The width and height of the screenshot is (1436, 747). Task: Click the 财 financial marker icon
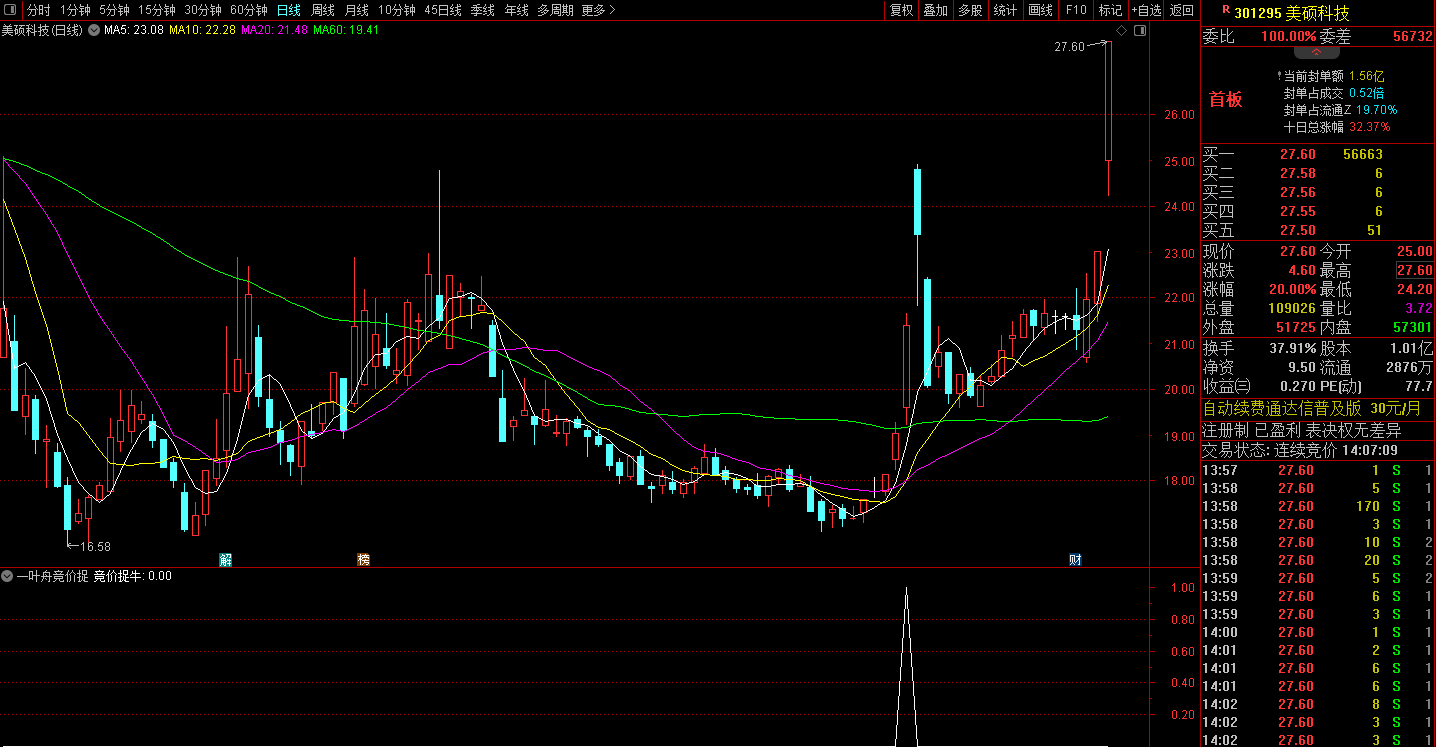(1075, 559)
